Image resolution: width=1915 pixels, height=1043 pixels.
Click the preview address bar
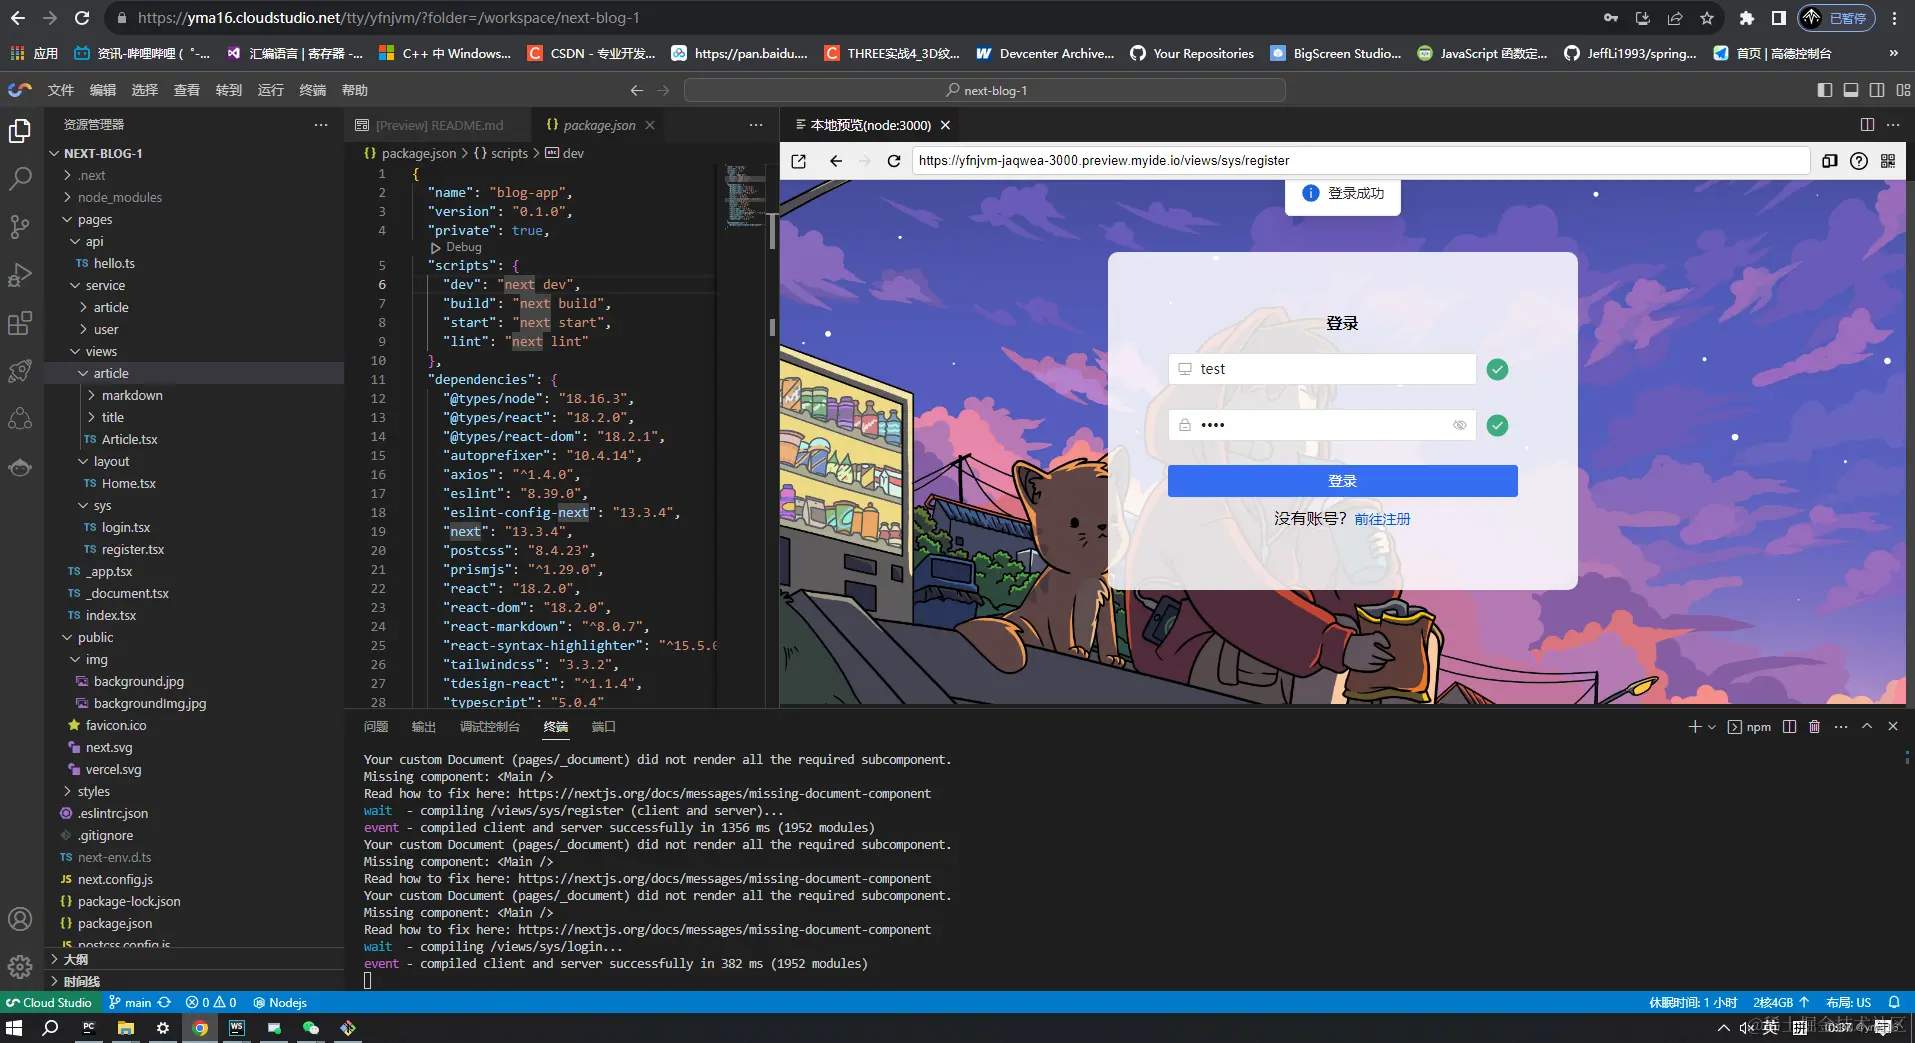[1200, 160]
